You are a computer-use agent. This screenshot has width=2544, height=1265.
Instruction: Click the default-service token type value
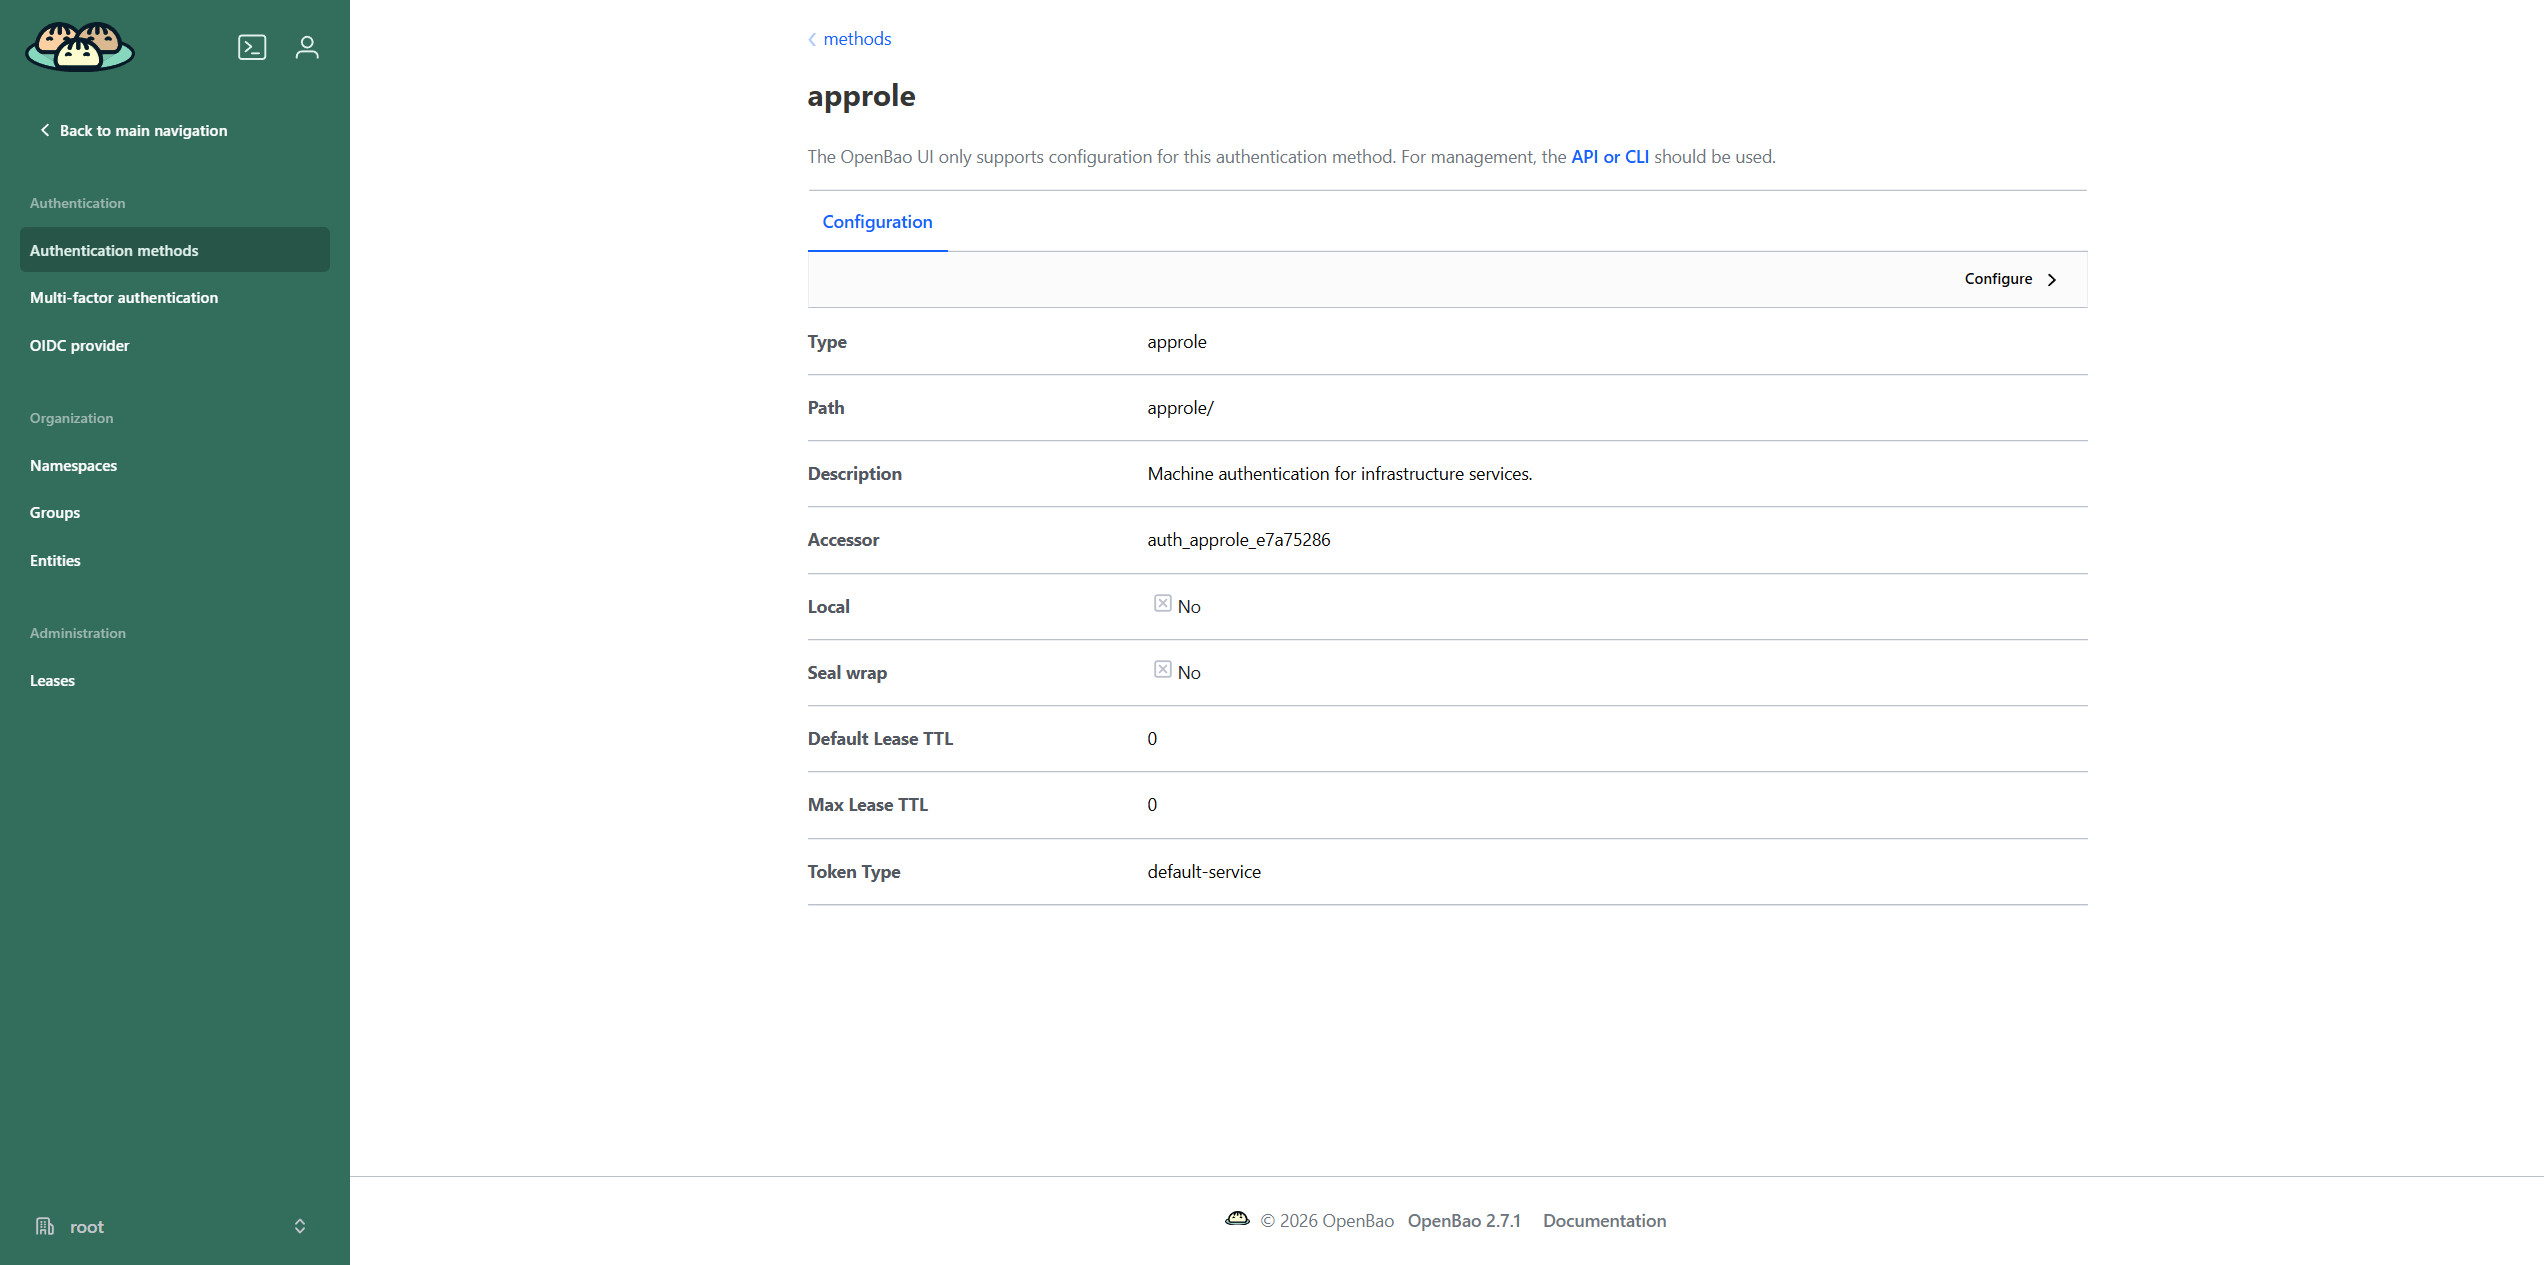point(1204,872)
